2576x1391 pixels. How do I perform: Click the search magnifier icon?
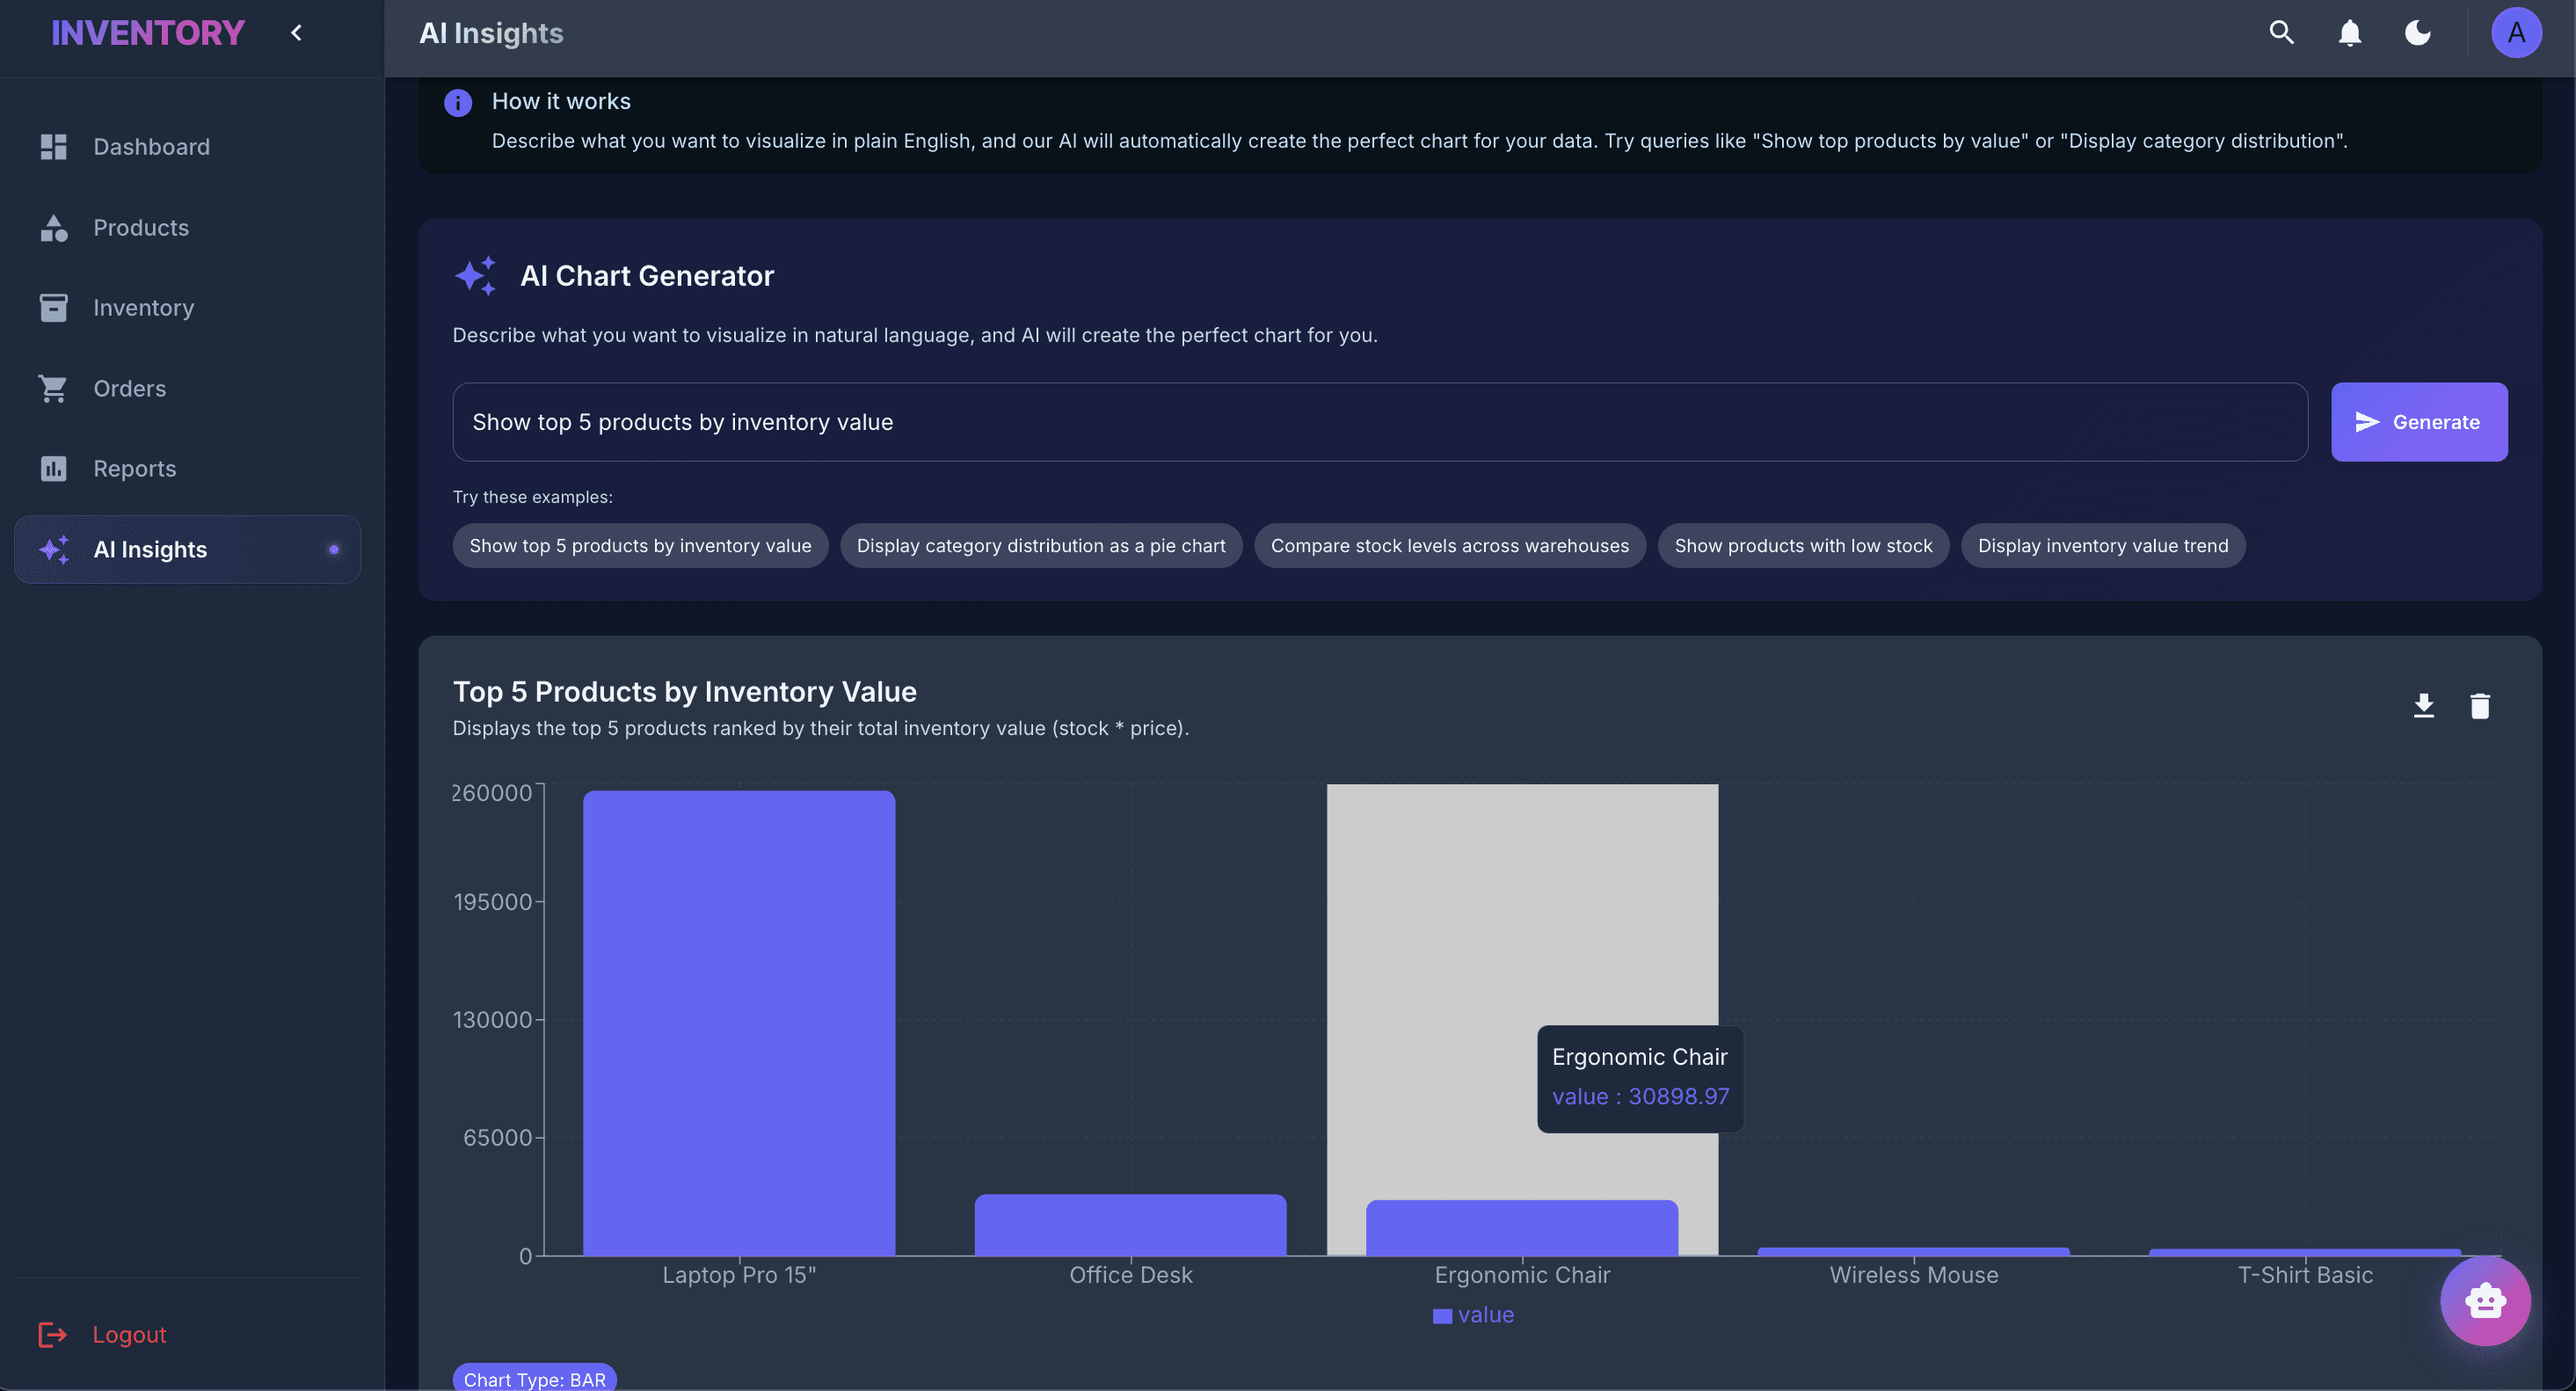pos(2281,33)
